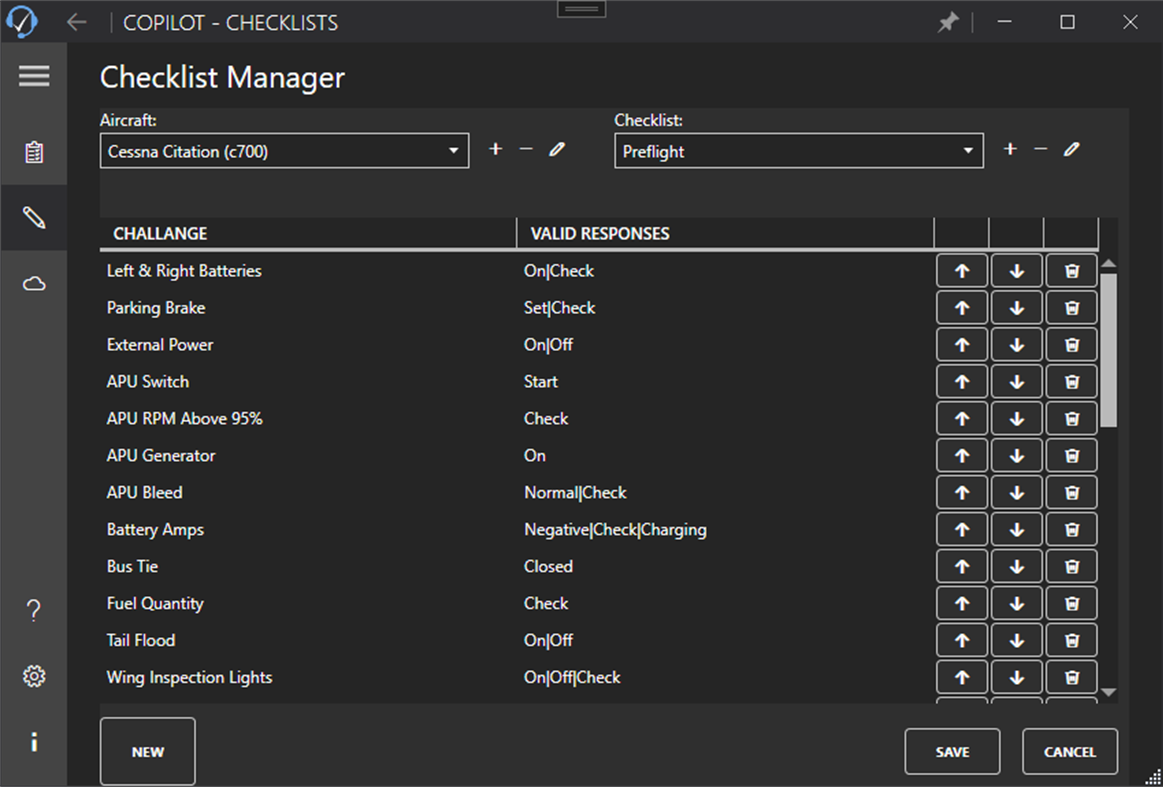Open the Checklists panel in the sidebar
This screenshot has height=787, width=1163.
click(34, 152)
